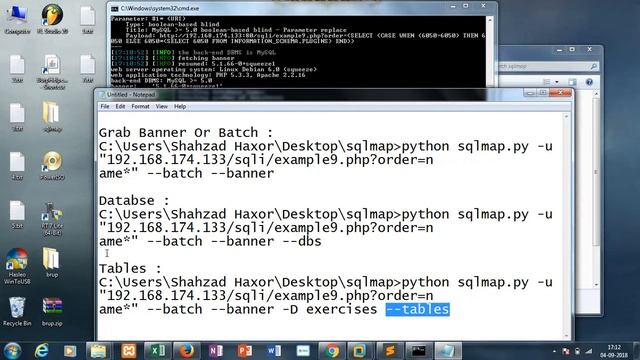Open Notepad's Format menu
This screenshot has width=640, height=360.
tap(140, 106)
